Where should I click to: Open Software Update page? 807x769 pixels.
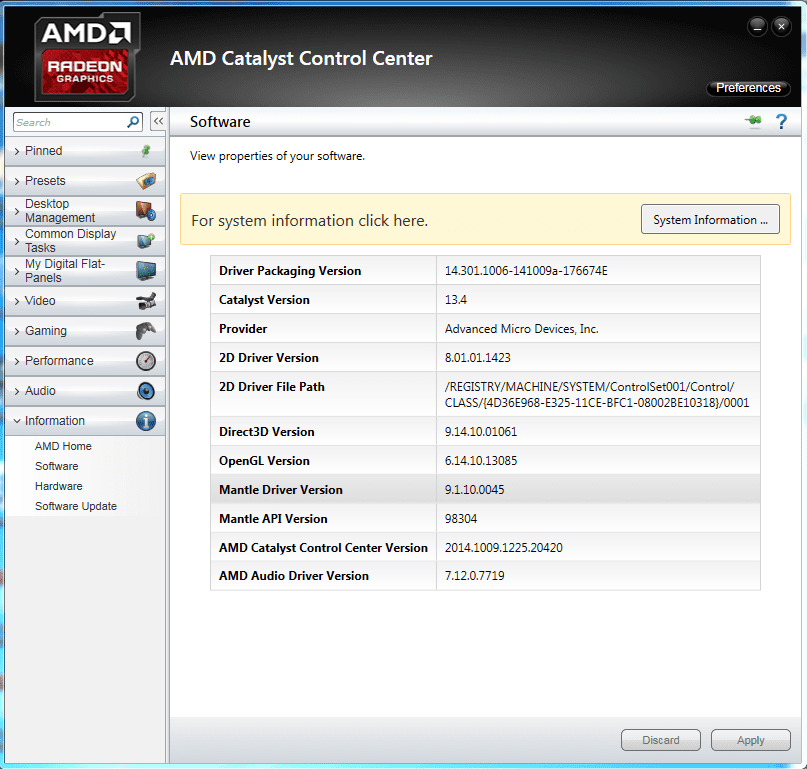(x=76, y=506)
